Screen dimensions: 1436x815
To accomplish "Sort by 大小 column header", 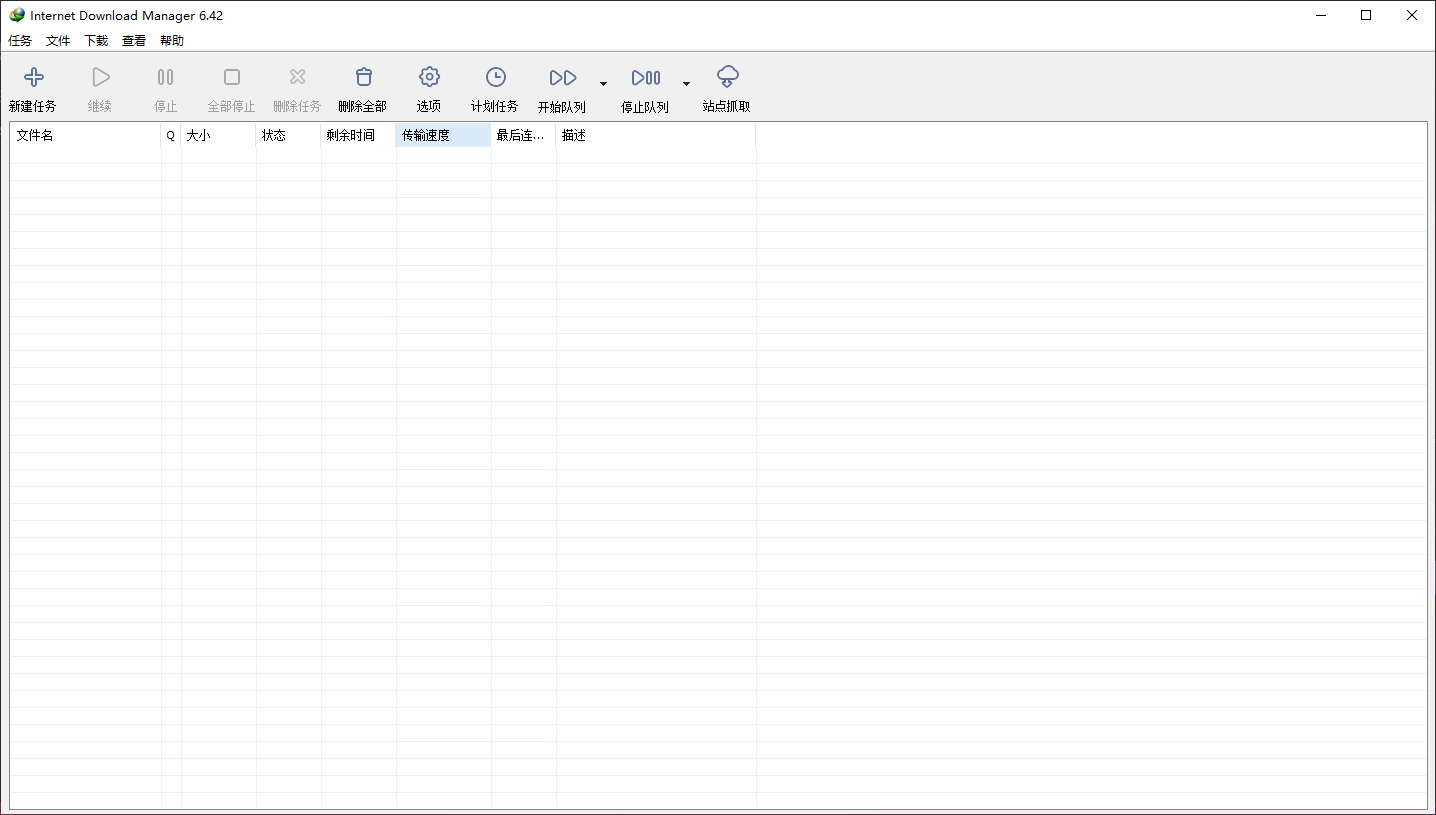I will point(218,135).
